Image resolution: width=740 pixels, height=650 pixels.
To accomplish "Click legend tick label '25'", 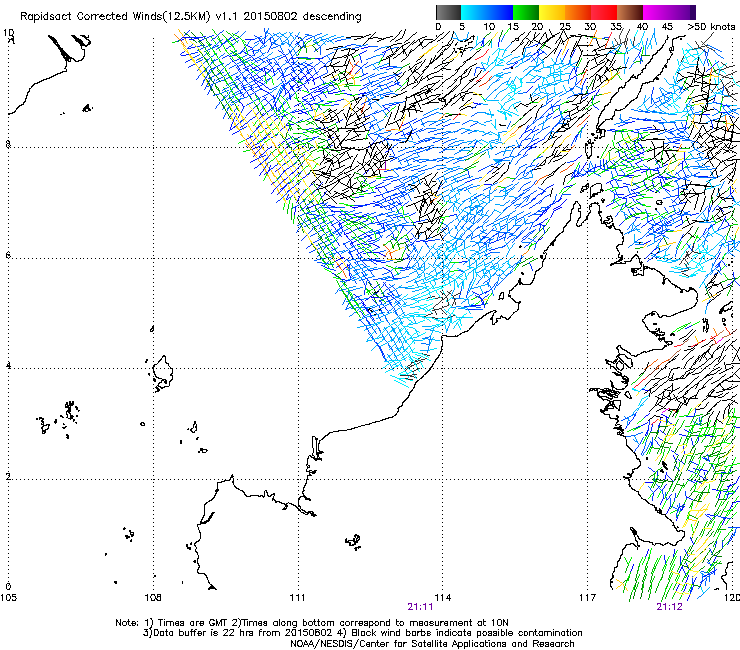I will click(565, 26).
